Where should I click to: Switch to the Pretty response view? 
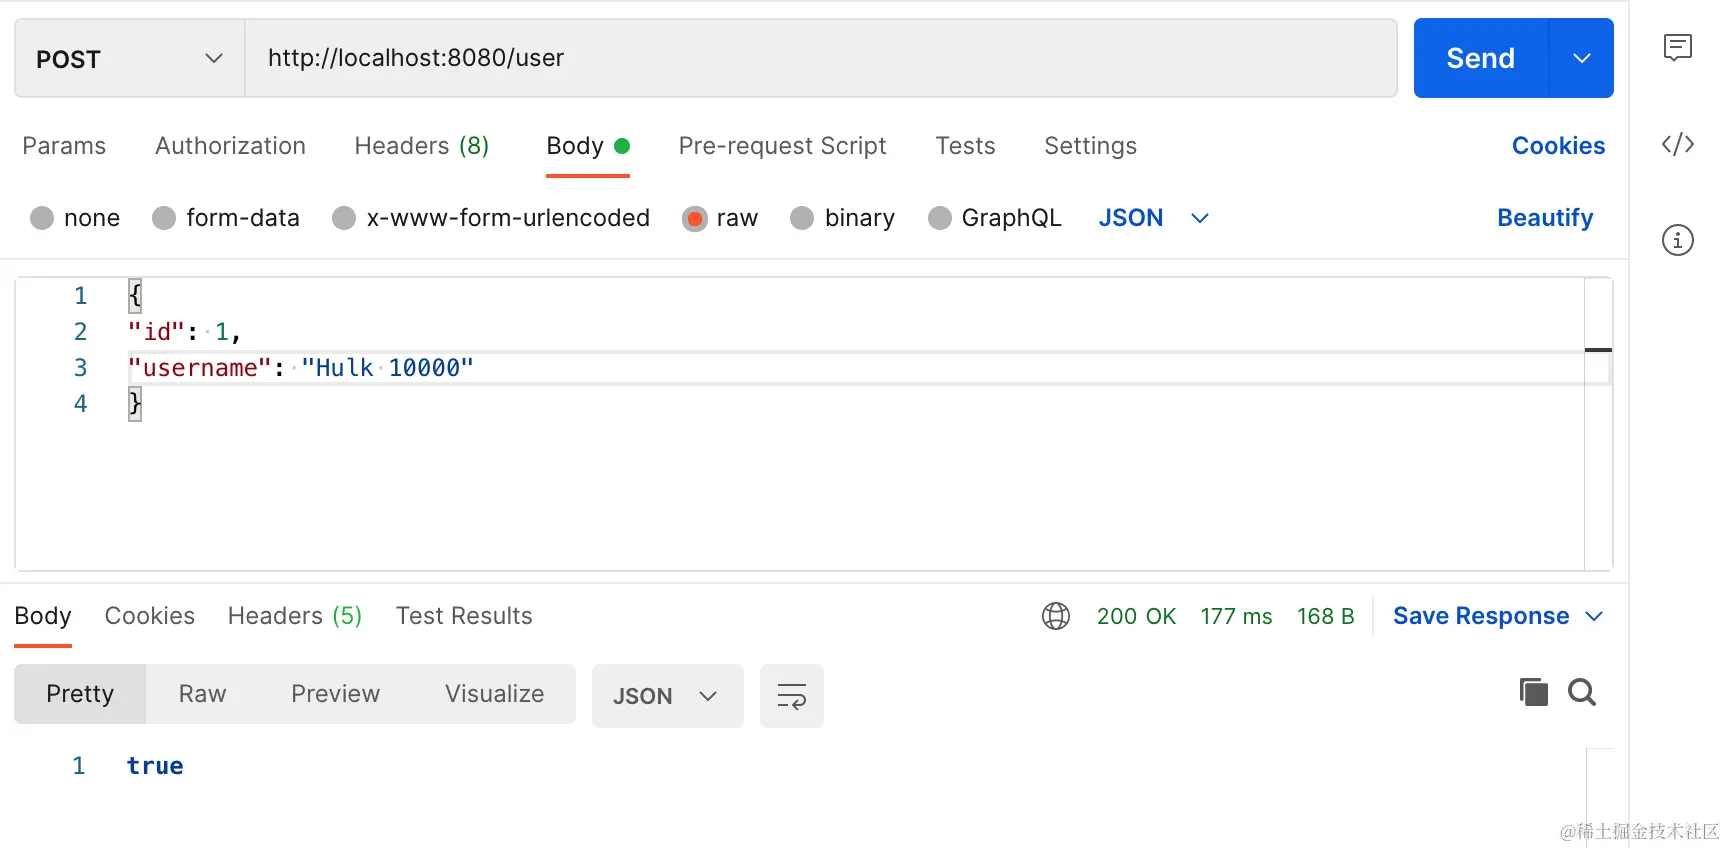[80, 694]
